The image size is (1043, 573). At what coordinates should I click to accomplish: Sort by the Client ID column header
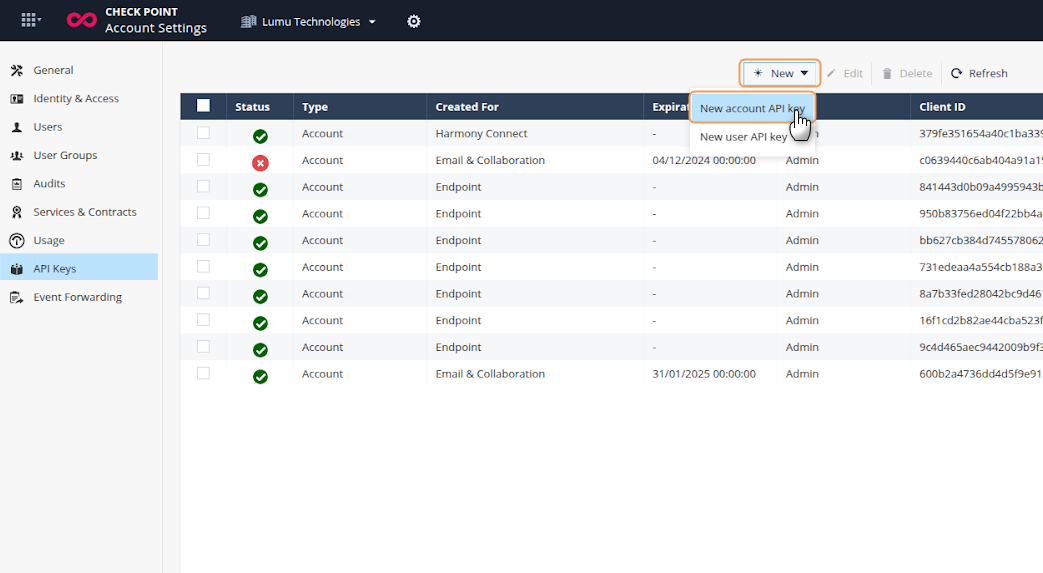tap(942, 107)
